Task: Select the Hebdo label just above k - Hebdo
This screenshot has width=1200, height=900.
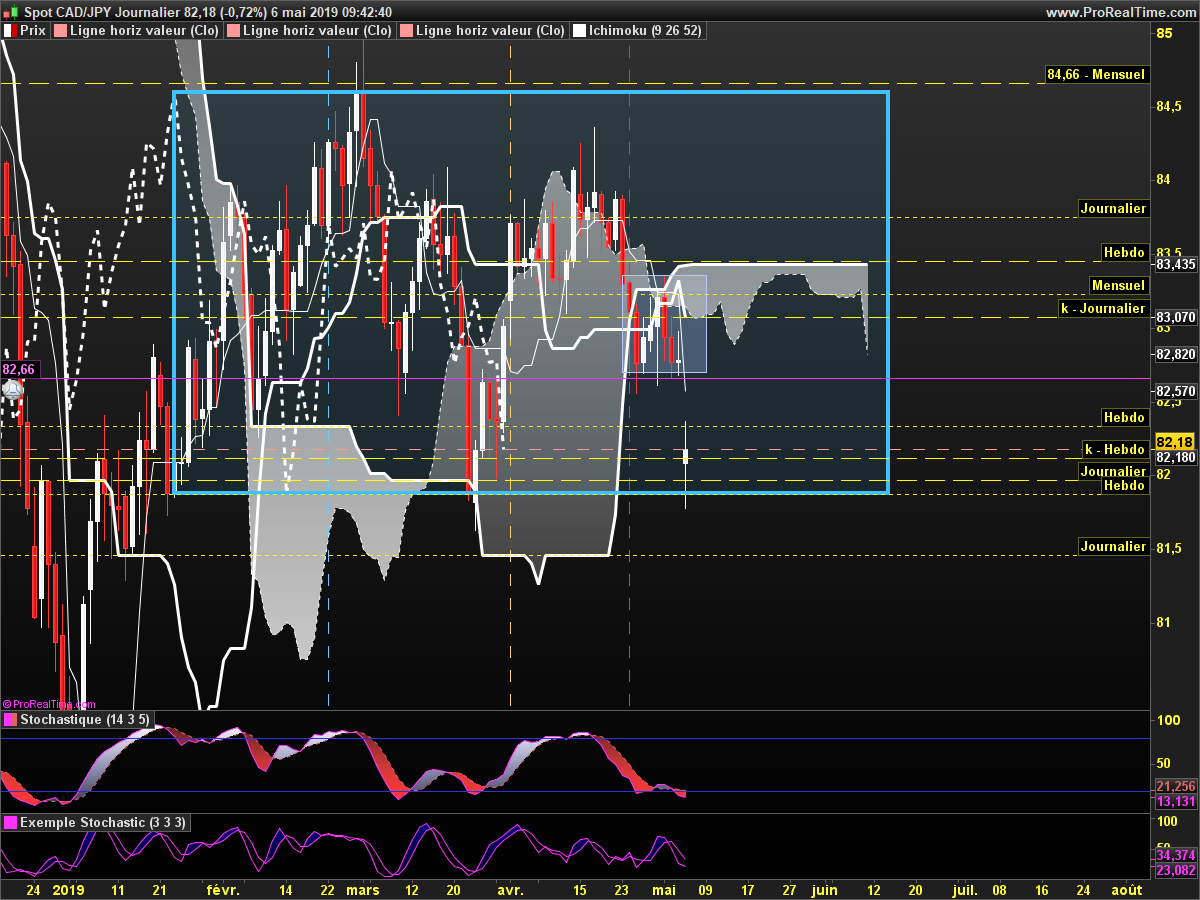Action: tap(1124, 416)
